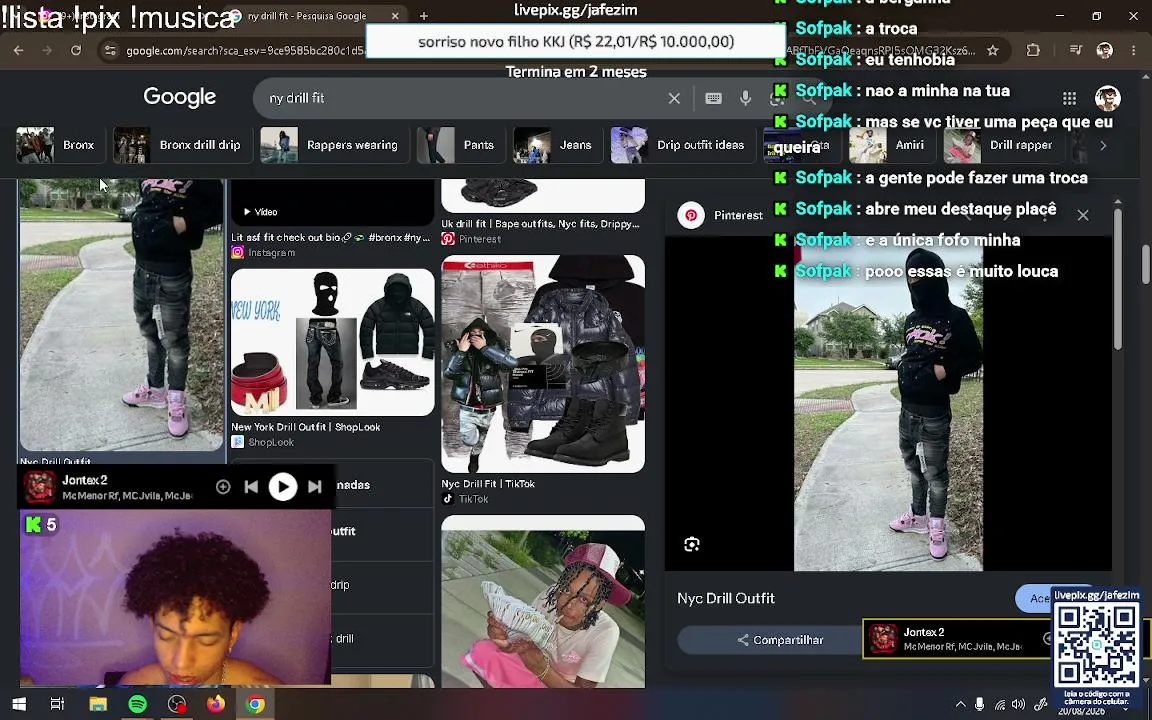The width and height of the screenshot is (1152, 720).
Task: Open Firefox from taskbar
Action: pyautogui.click(x=216, y=704)
